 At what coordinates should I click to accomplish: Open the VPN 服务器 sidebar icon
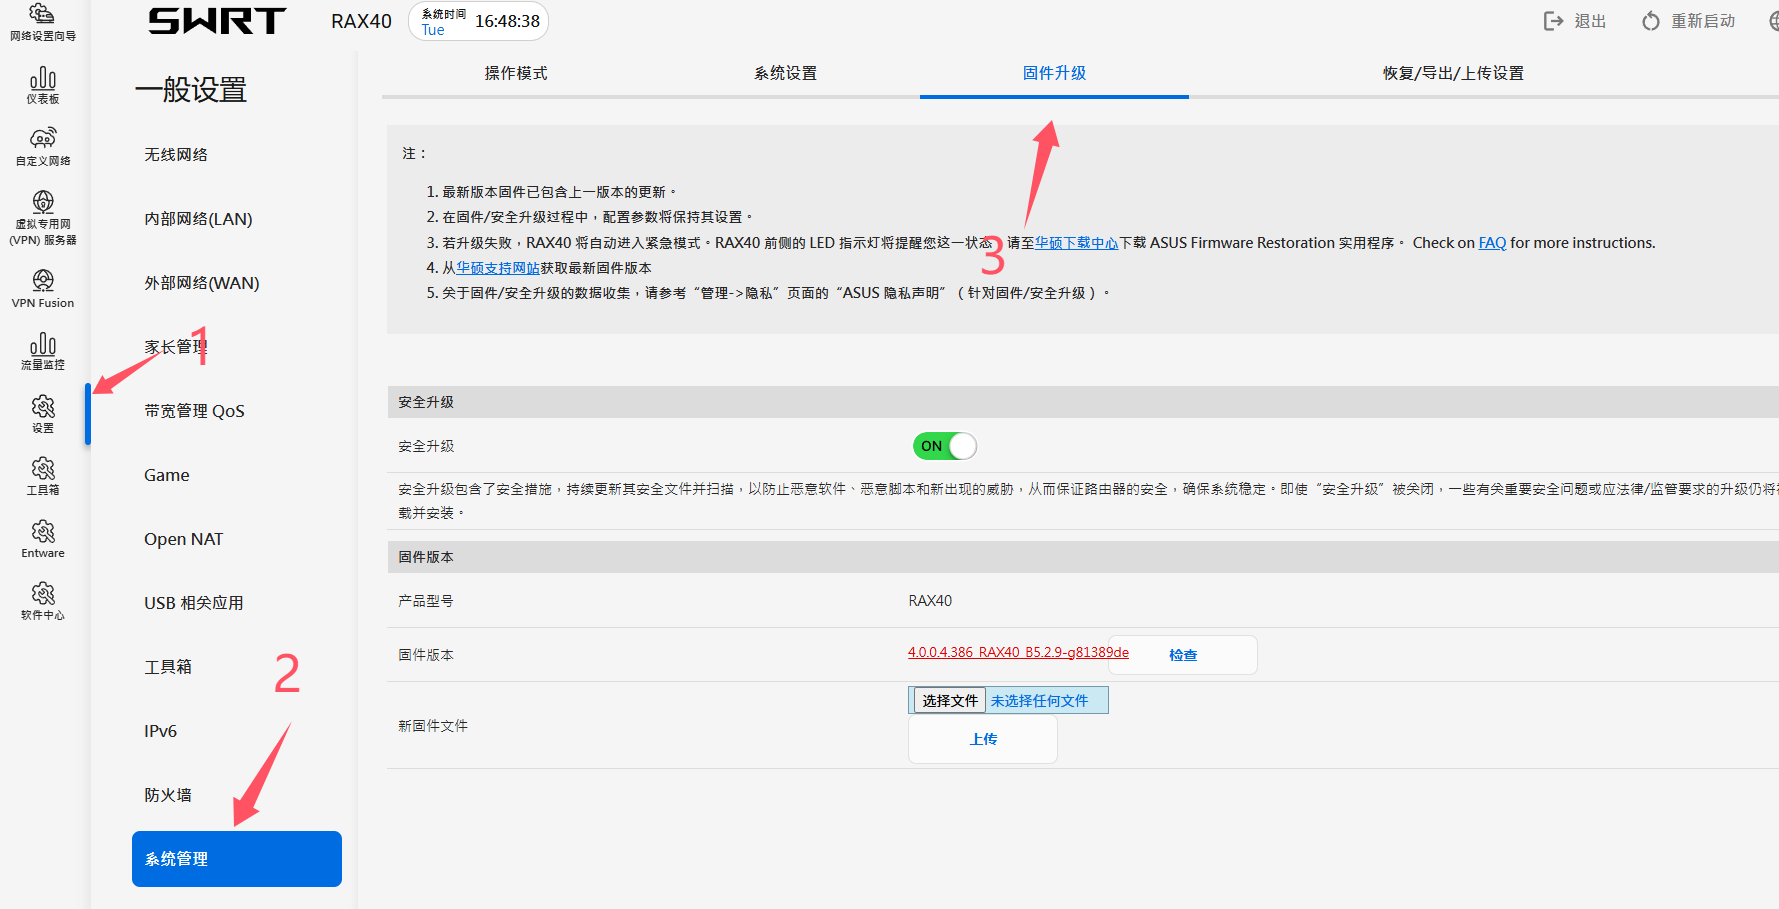pos(42,218)
